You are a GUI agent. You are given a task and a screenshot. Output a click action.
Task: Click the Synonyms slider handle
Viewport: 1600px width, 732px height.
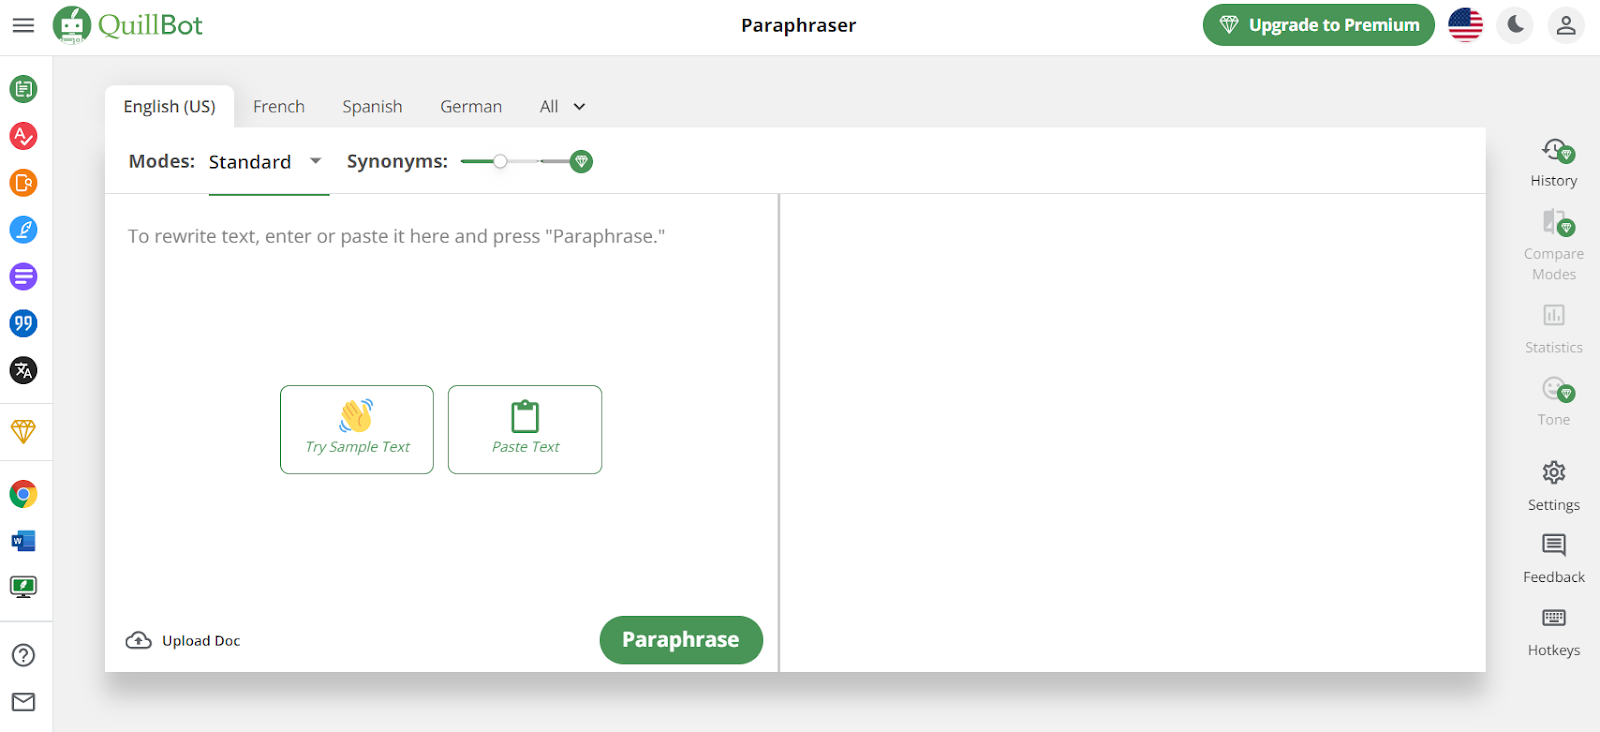pos(500,161)
